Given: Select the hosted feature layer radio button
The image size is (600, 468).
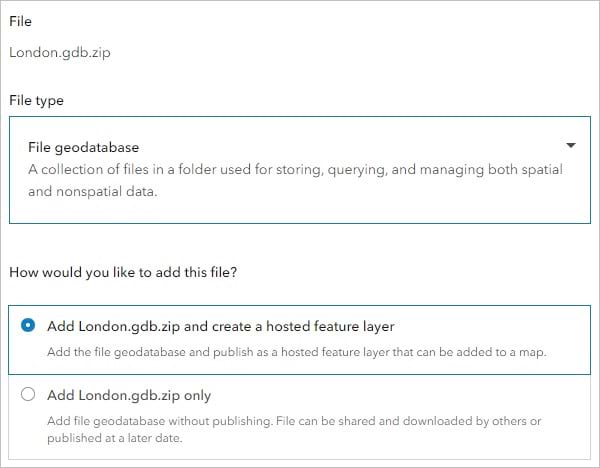Looking at the screenshot, I should click(28, 325).
